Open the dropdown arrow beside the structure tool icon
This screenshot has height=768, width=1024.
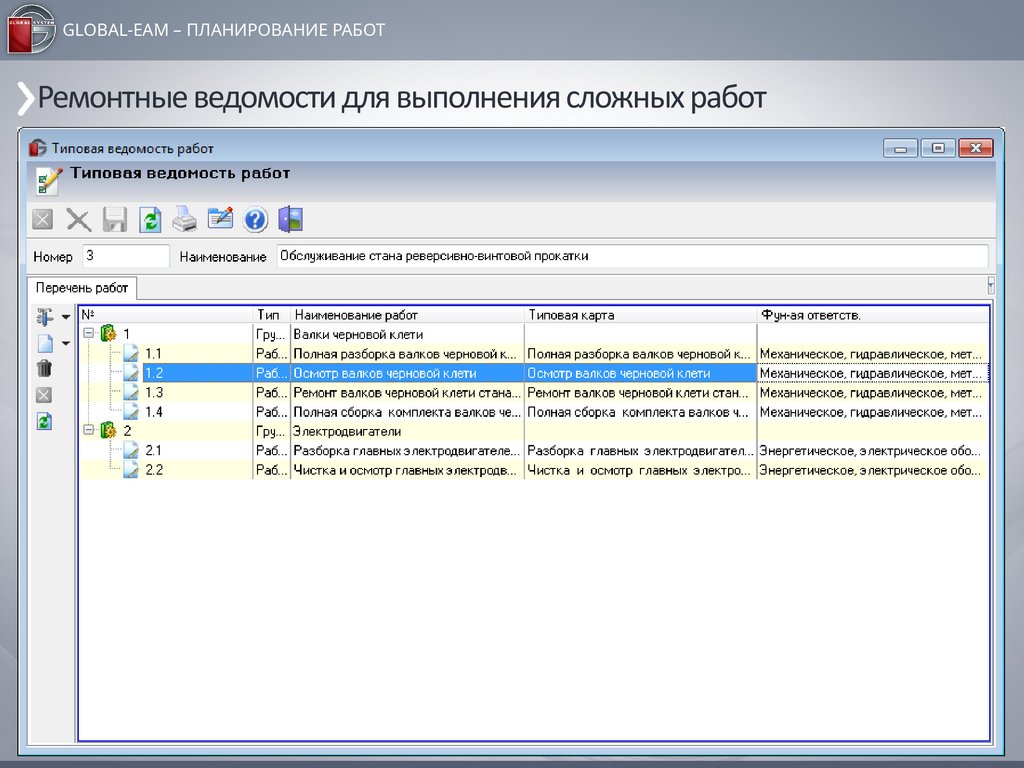pyautogui.click(x=66, y=317)
